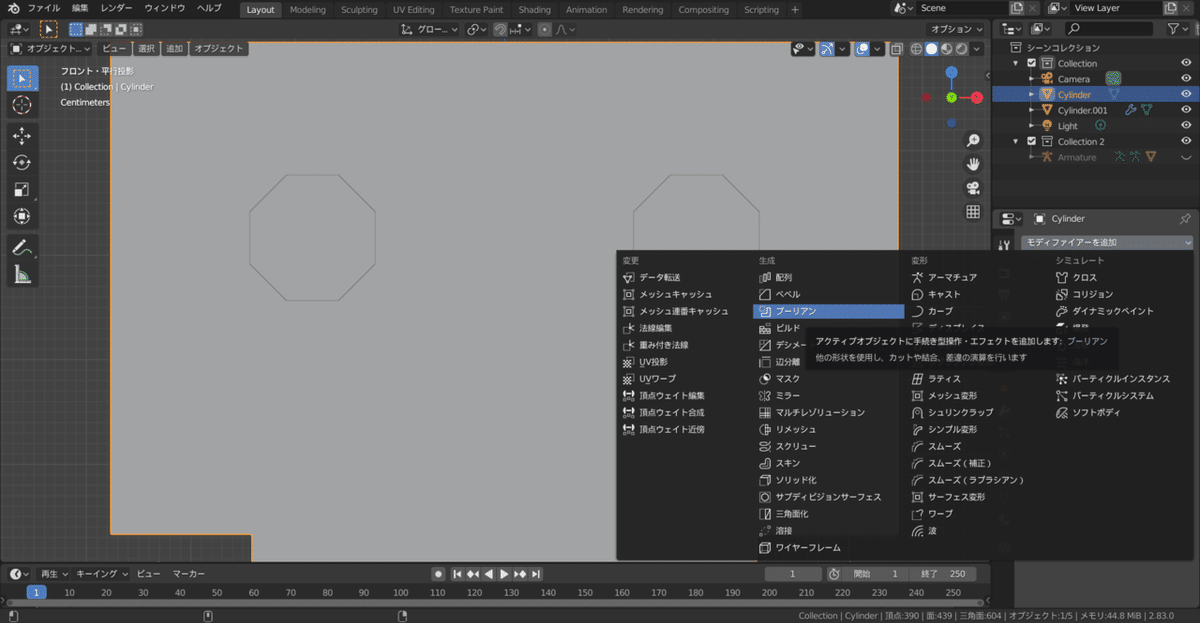
Task: Toggle visibility of Camera in outliner
Action: pyautogui.click(x=1186, y=78)
